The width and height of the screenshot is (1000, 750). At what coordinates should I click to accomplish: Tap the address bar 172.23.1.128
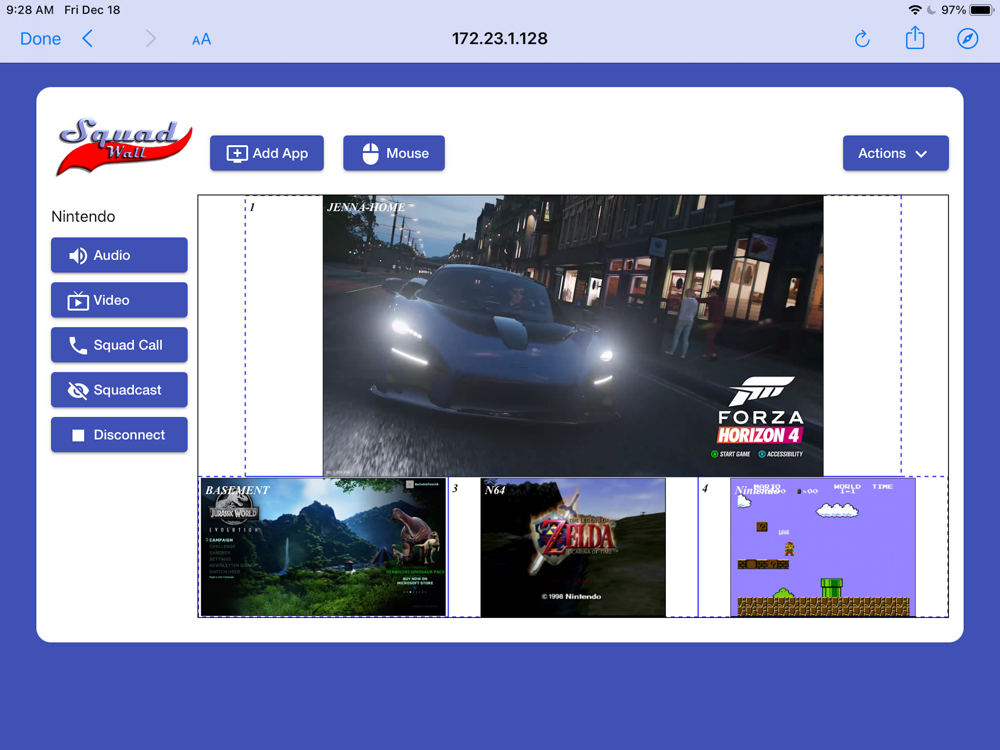(x=499, y=39)
